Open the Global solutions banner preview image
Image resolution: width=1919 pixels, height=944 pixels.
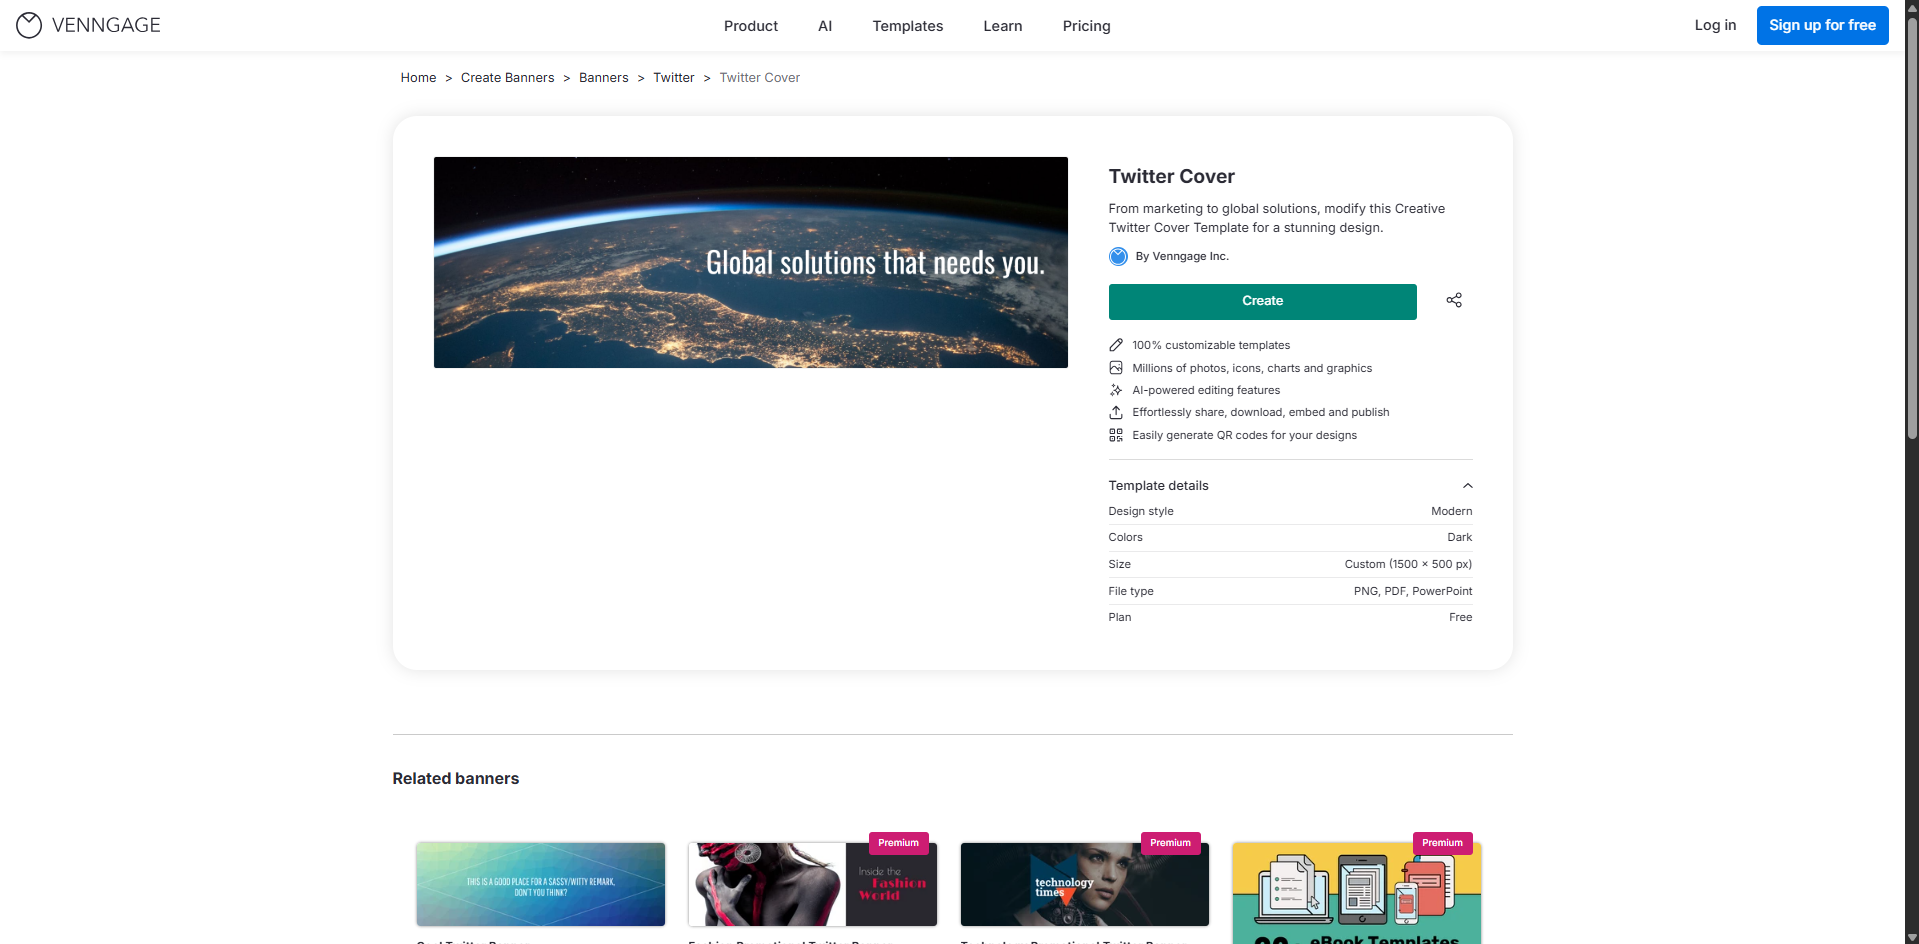751,262
